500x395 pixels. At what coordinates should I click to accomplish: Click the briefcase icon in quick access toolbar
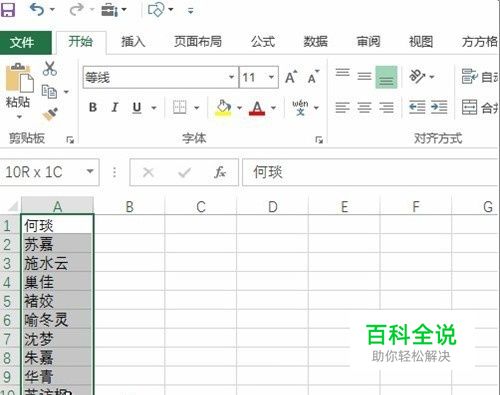click(x=109, y=10)
